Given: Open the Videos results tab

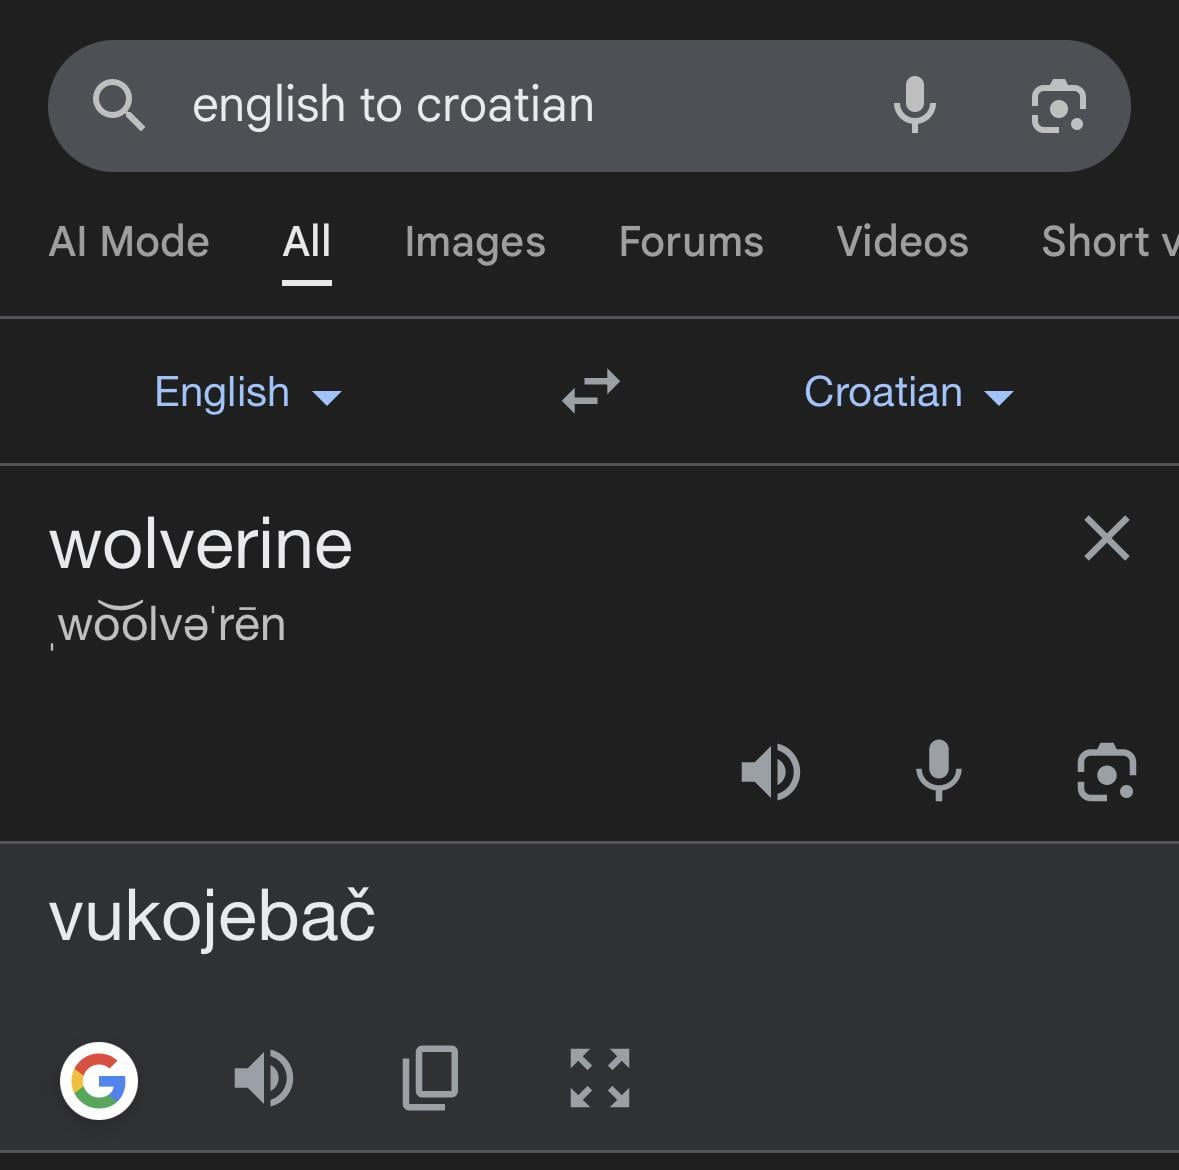Looking at the screenshot, I should coord(902,242).
